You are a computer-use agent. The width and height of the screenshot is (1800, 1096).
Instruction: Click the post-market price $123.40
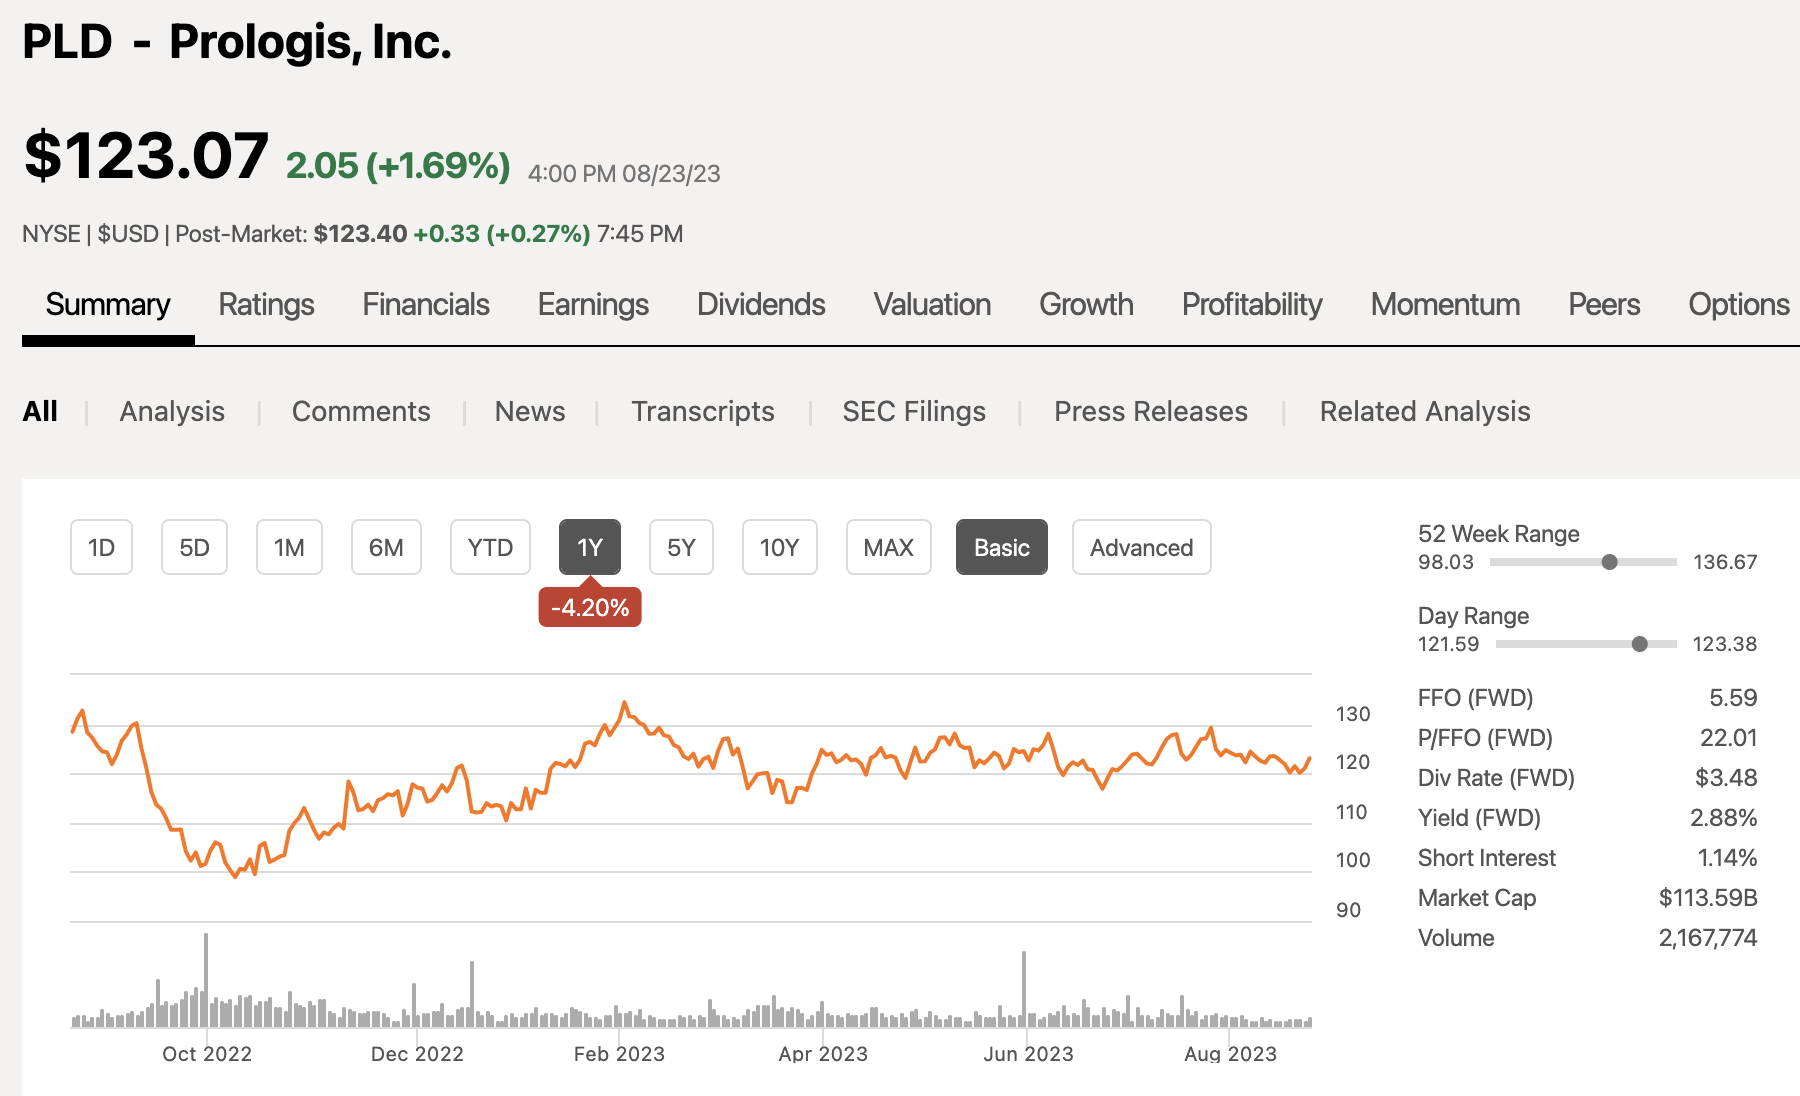point(360,233)
